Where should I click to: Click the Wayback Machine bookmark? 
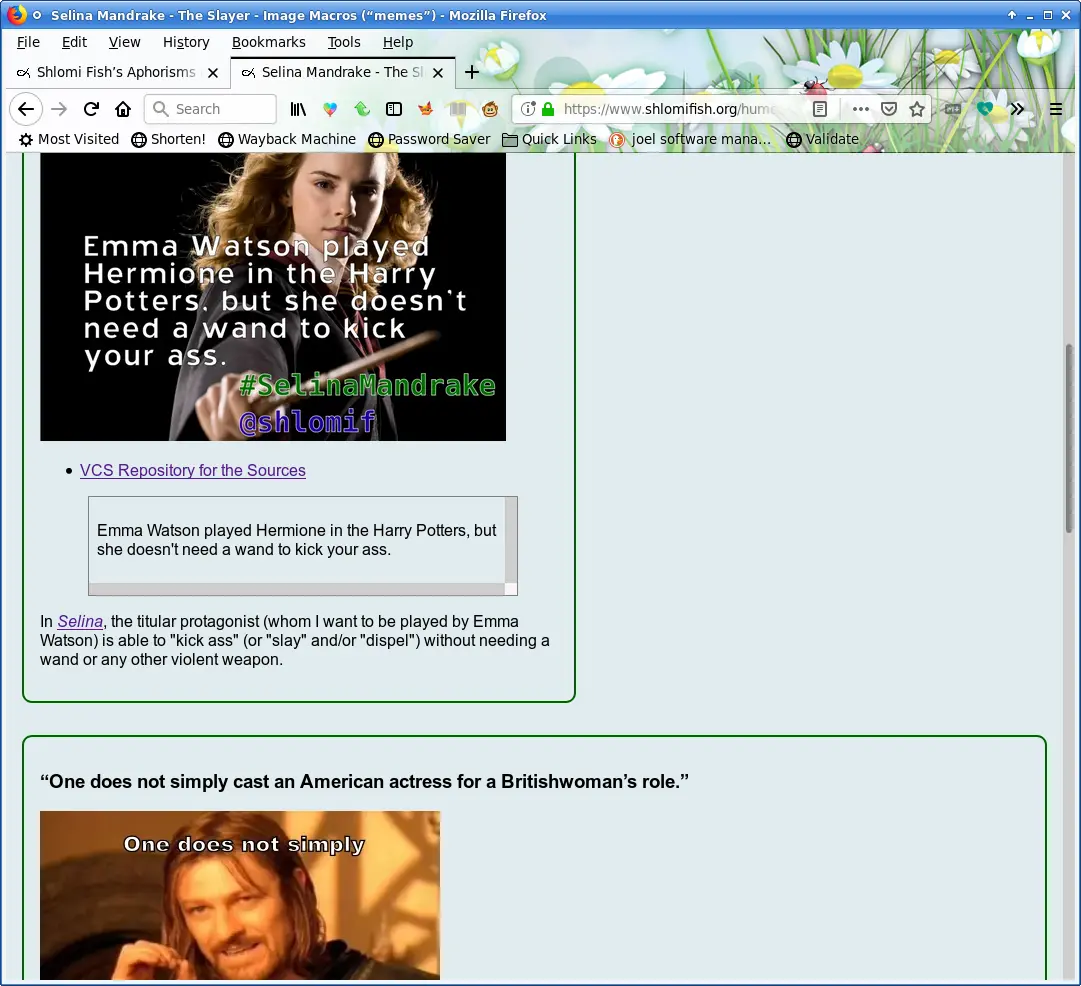(x=287, y=139)
